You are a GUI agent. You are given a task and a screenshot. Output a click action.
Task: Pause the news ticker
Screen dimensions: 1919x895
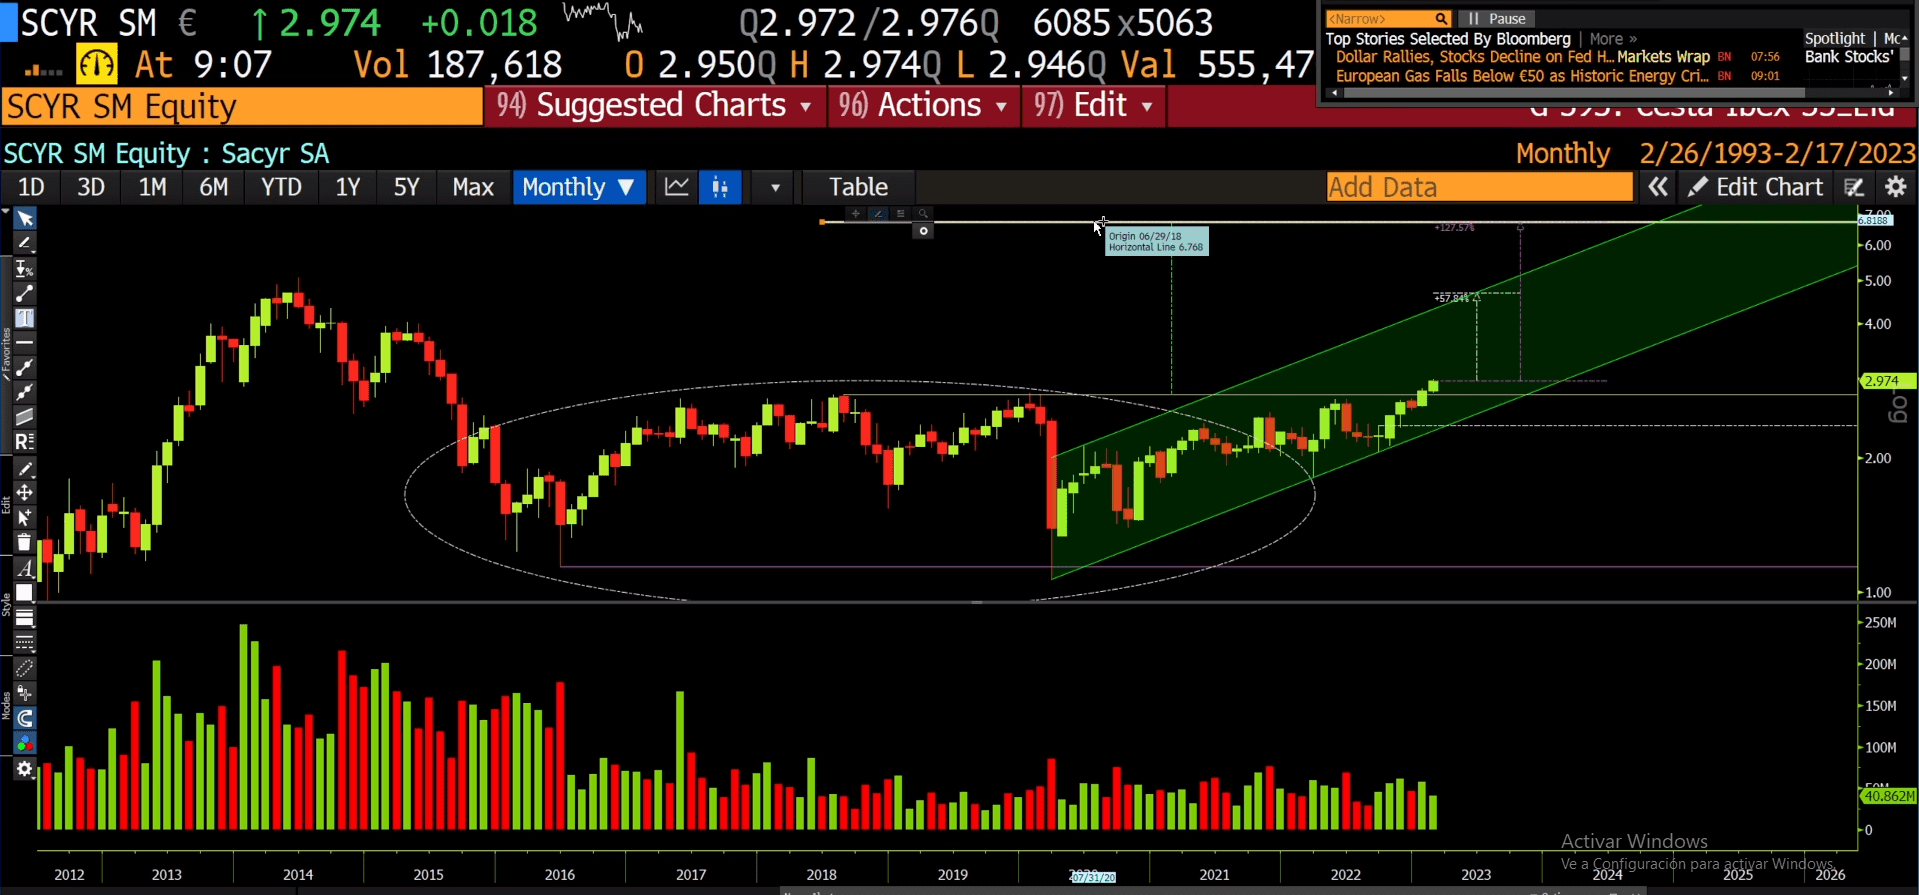tap(1497, 19)
